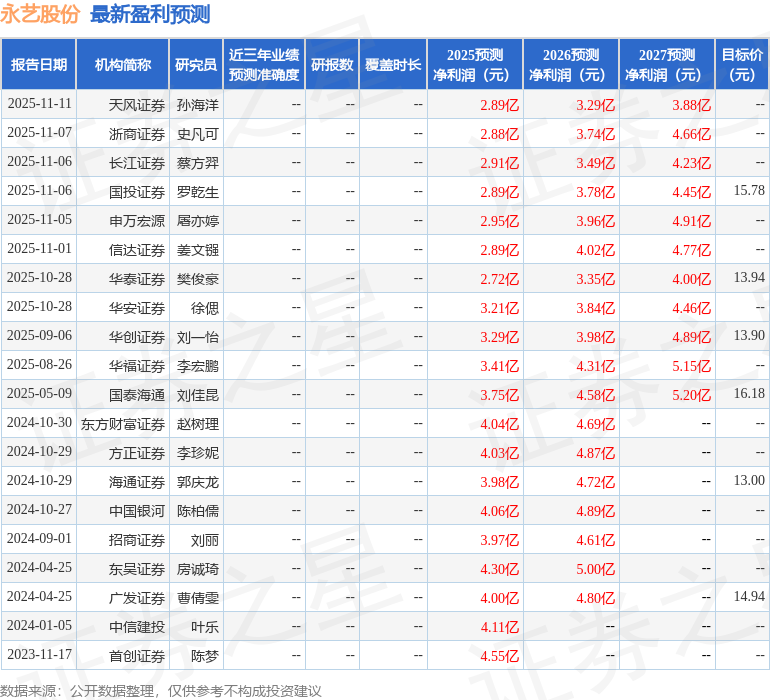The width and height of the screenshot is (770, 700).
Task: Click the 2026预测净利润 column header
Action: click(x=570, y=65)
